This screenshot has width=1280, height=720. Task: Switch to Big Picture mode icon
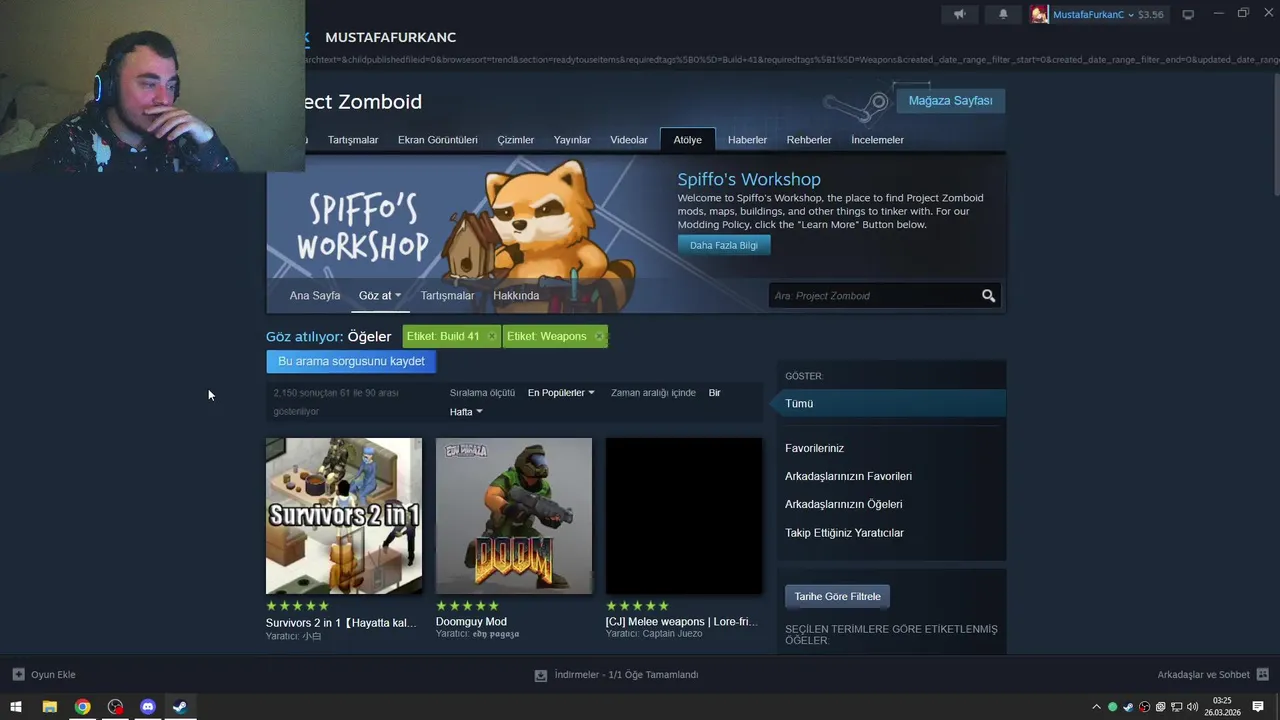tap(1188, 15)
